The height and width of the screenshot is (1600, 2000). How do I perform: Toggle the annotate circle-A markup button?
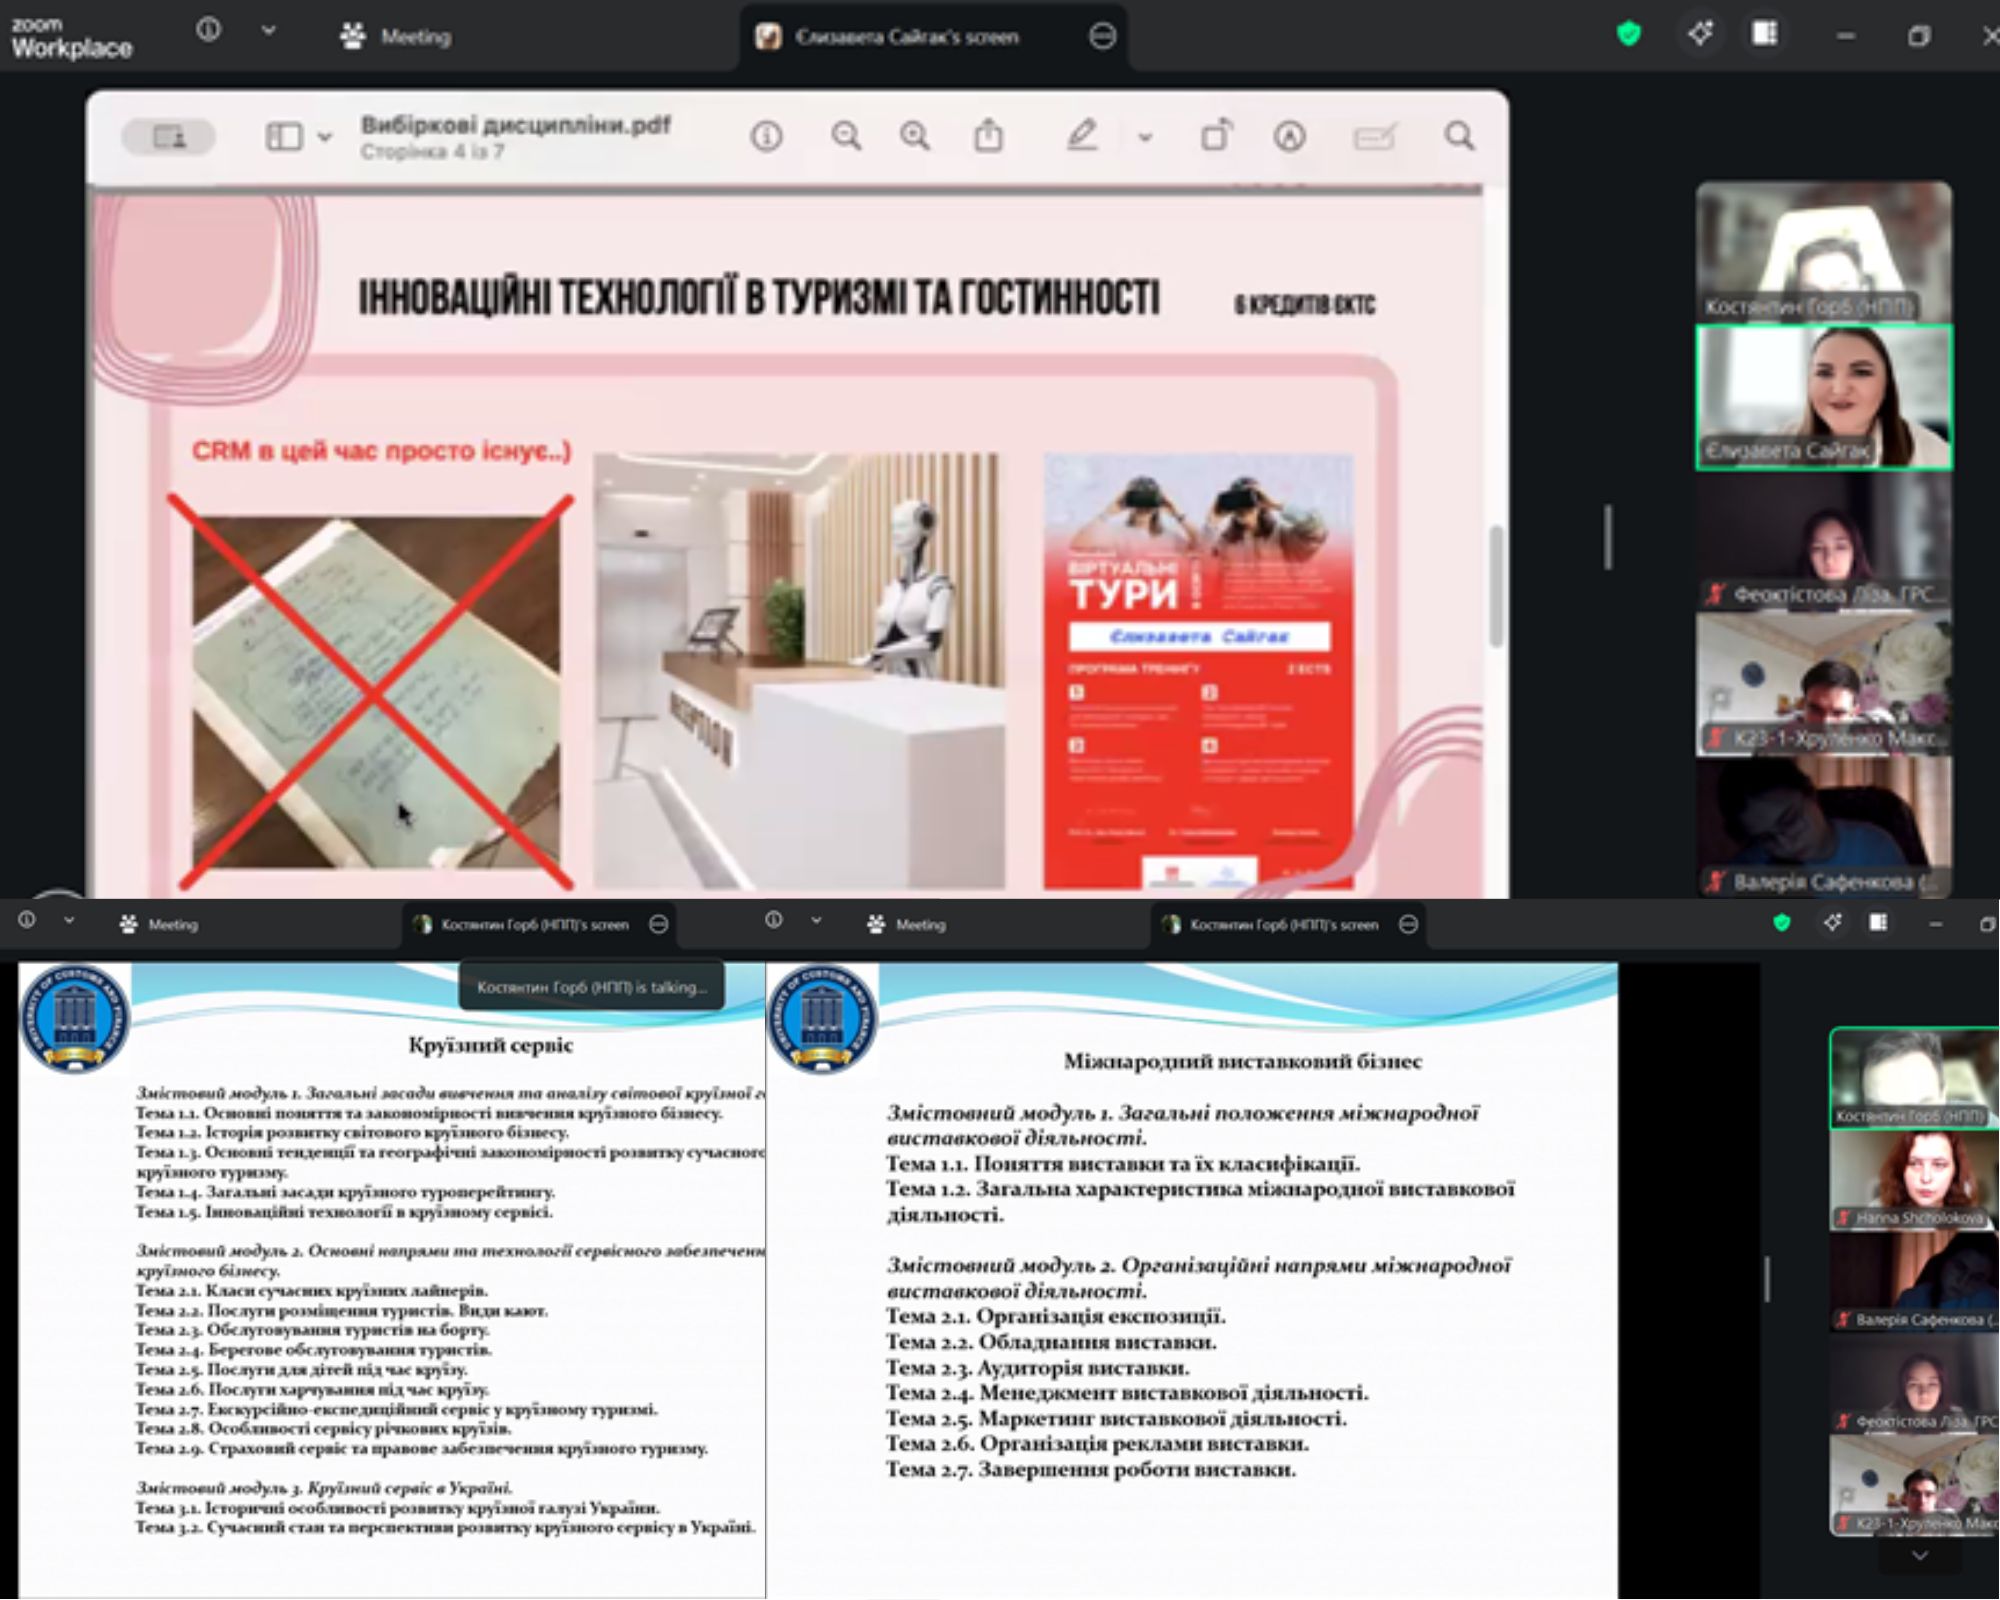(1289, 136)
